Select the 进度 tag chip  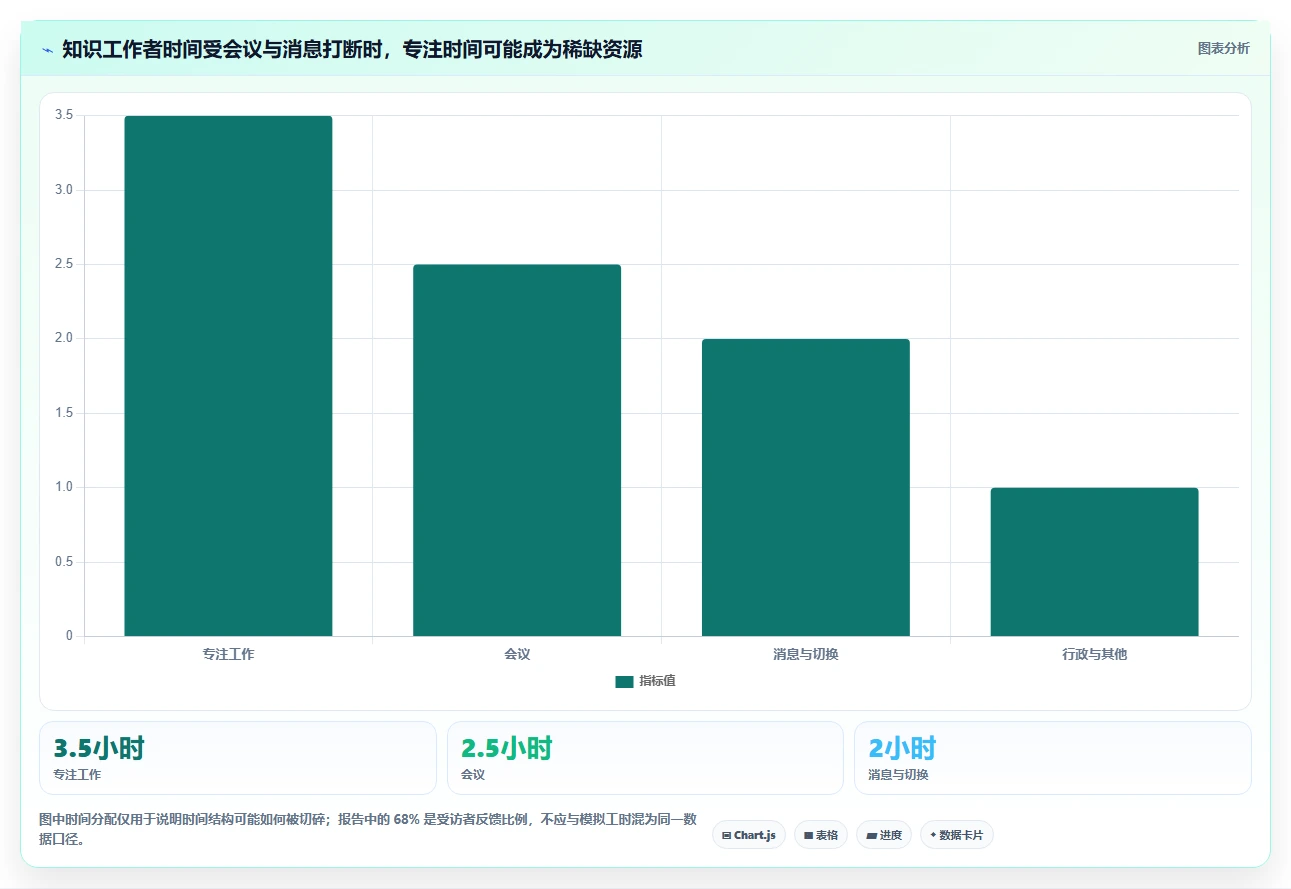tap(884, 835)
